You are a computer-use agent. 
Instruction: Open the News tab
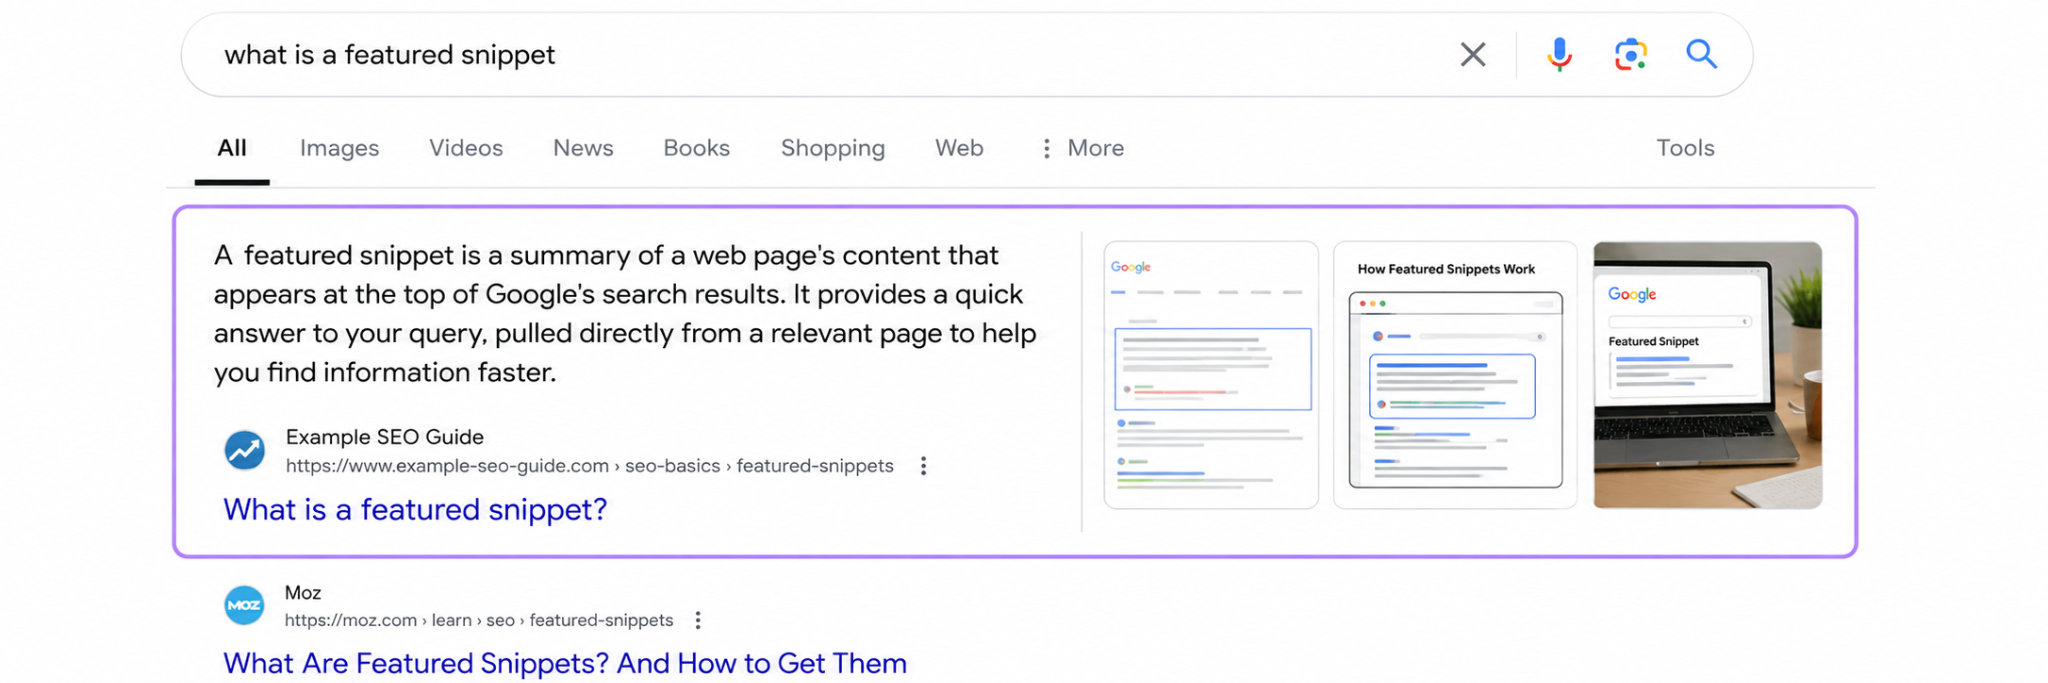pyautogui.click(x=583, y=148)
